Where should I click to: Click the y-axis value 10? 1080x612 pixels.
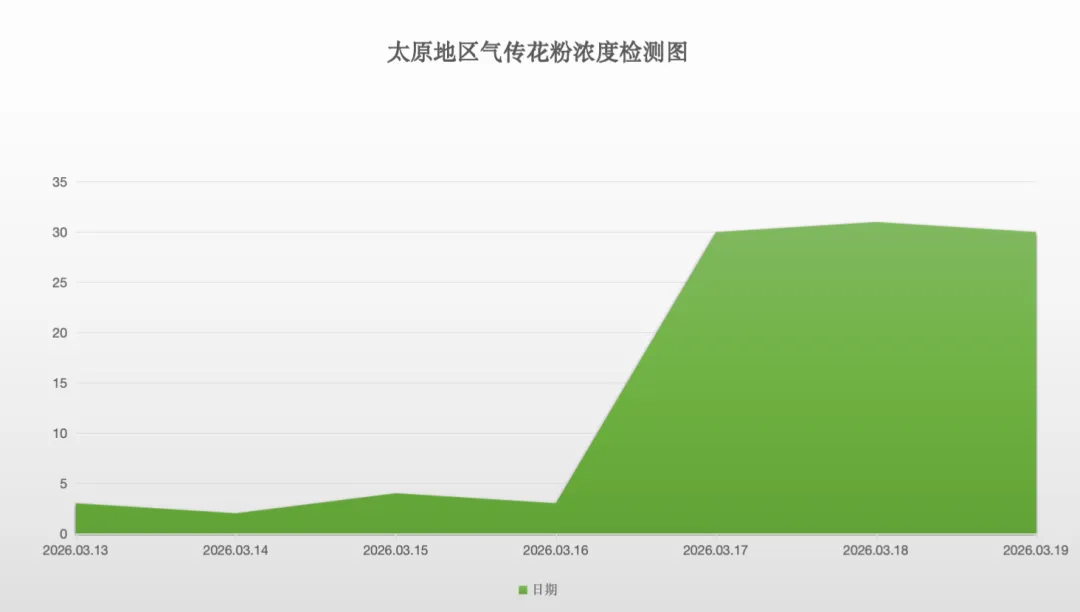point(60,434)
